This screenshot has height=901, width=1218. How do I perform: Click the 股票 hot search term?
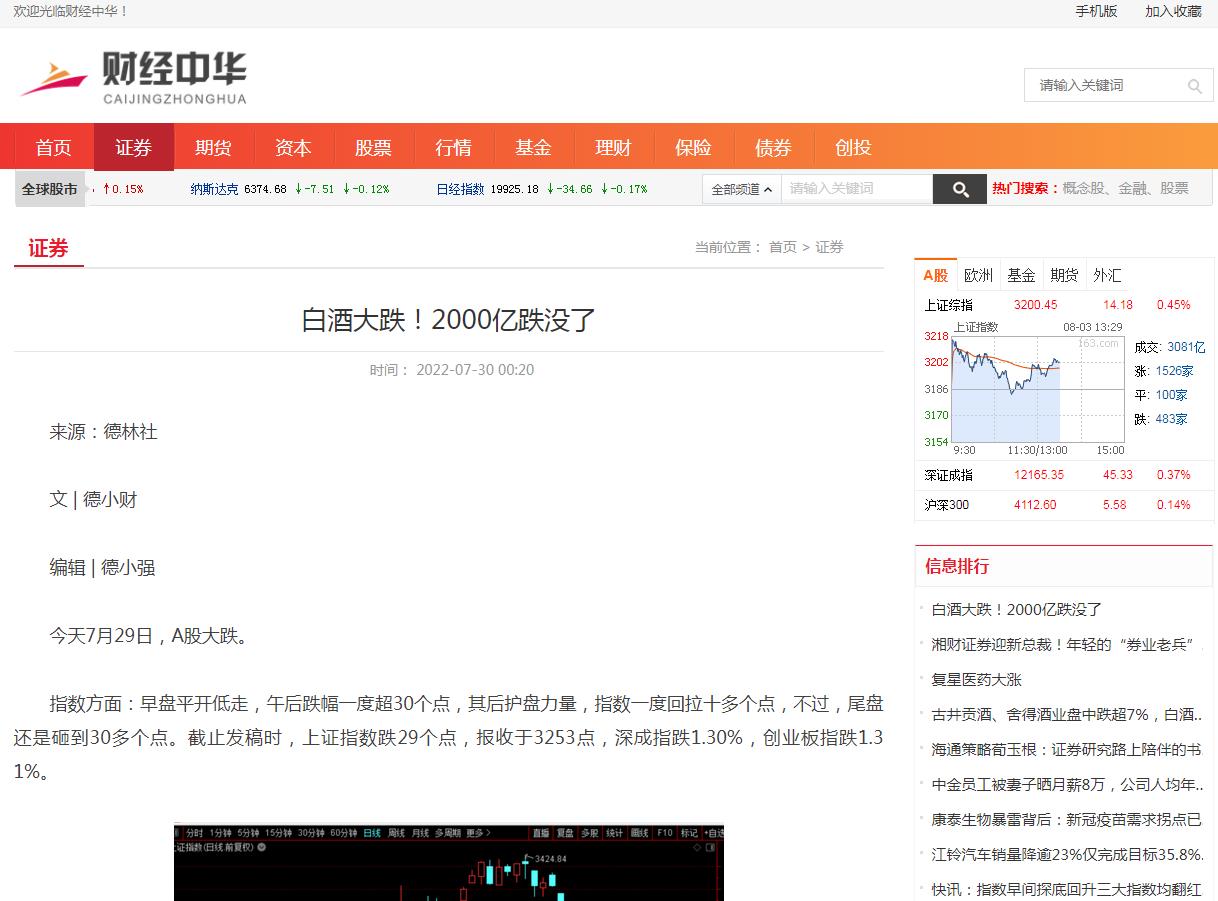(1174, 188)
